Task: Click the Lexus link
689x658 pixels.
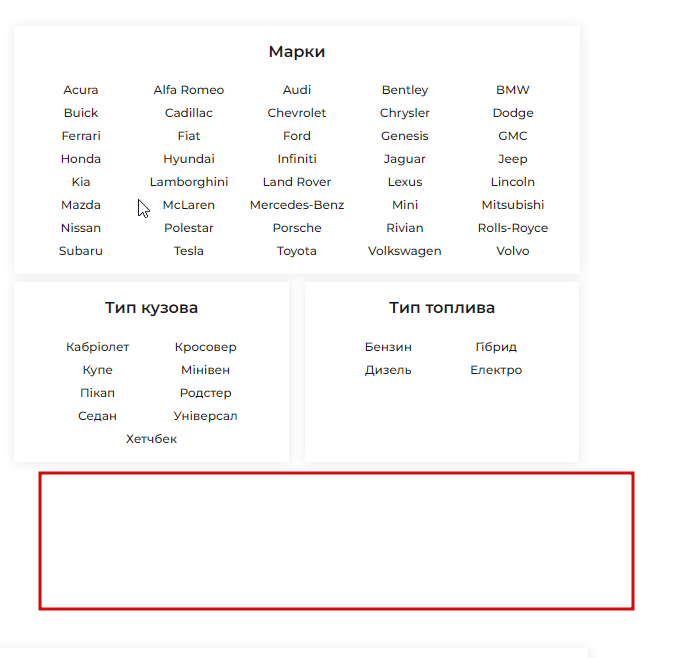Action: [x=405, y=182]
